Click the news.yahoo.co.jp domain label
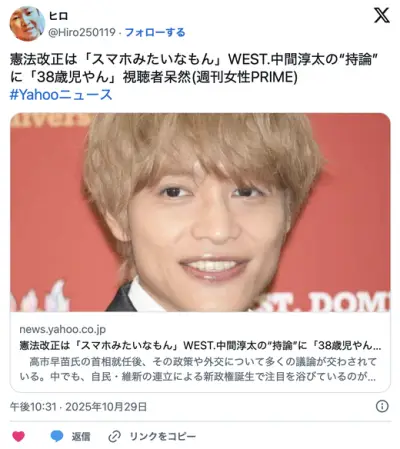Image resolution: width=400 pixels, height=449 pixels. [x=63, y=329]
